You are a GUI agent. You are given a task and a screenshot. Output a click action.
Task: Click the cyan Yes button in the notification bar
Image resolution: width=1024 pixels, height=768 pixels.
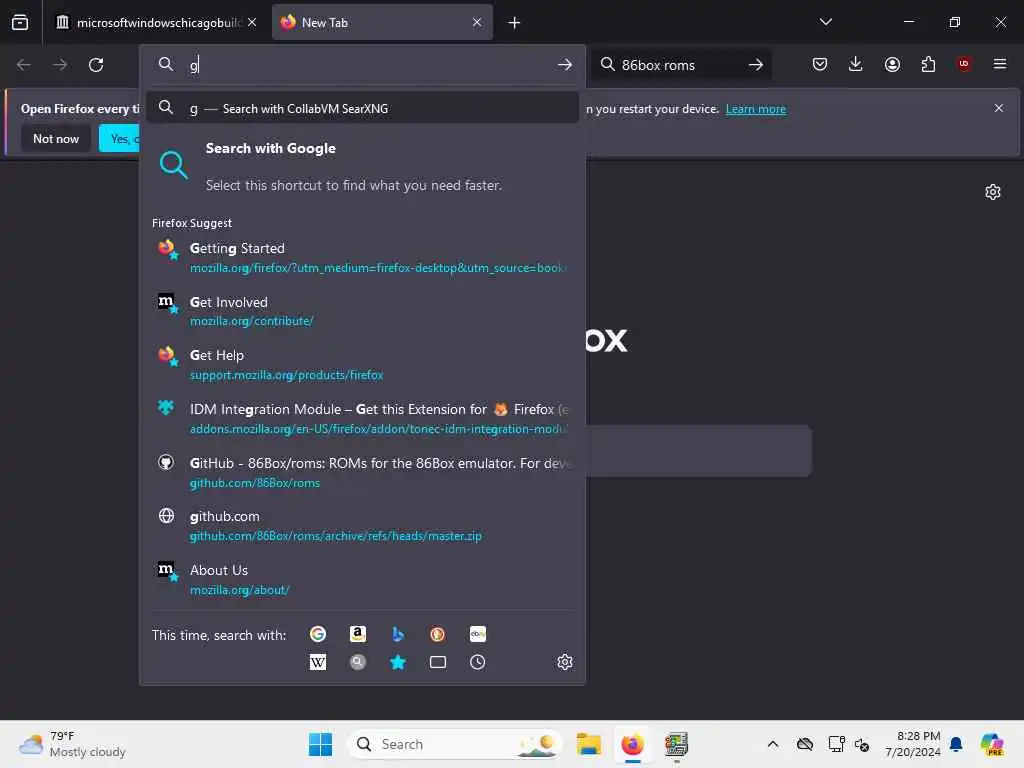click(x=120, y=138)
